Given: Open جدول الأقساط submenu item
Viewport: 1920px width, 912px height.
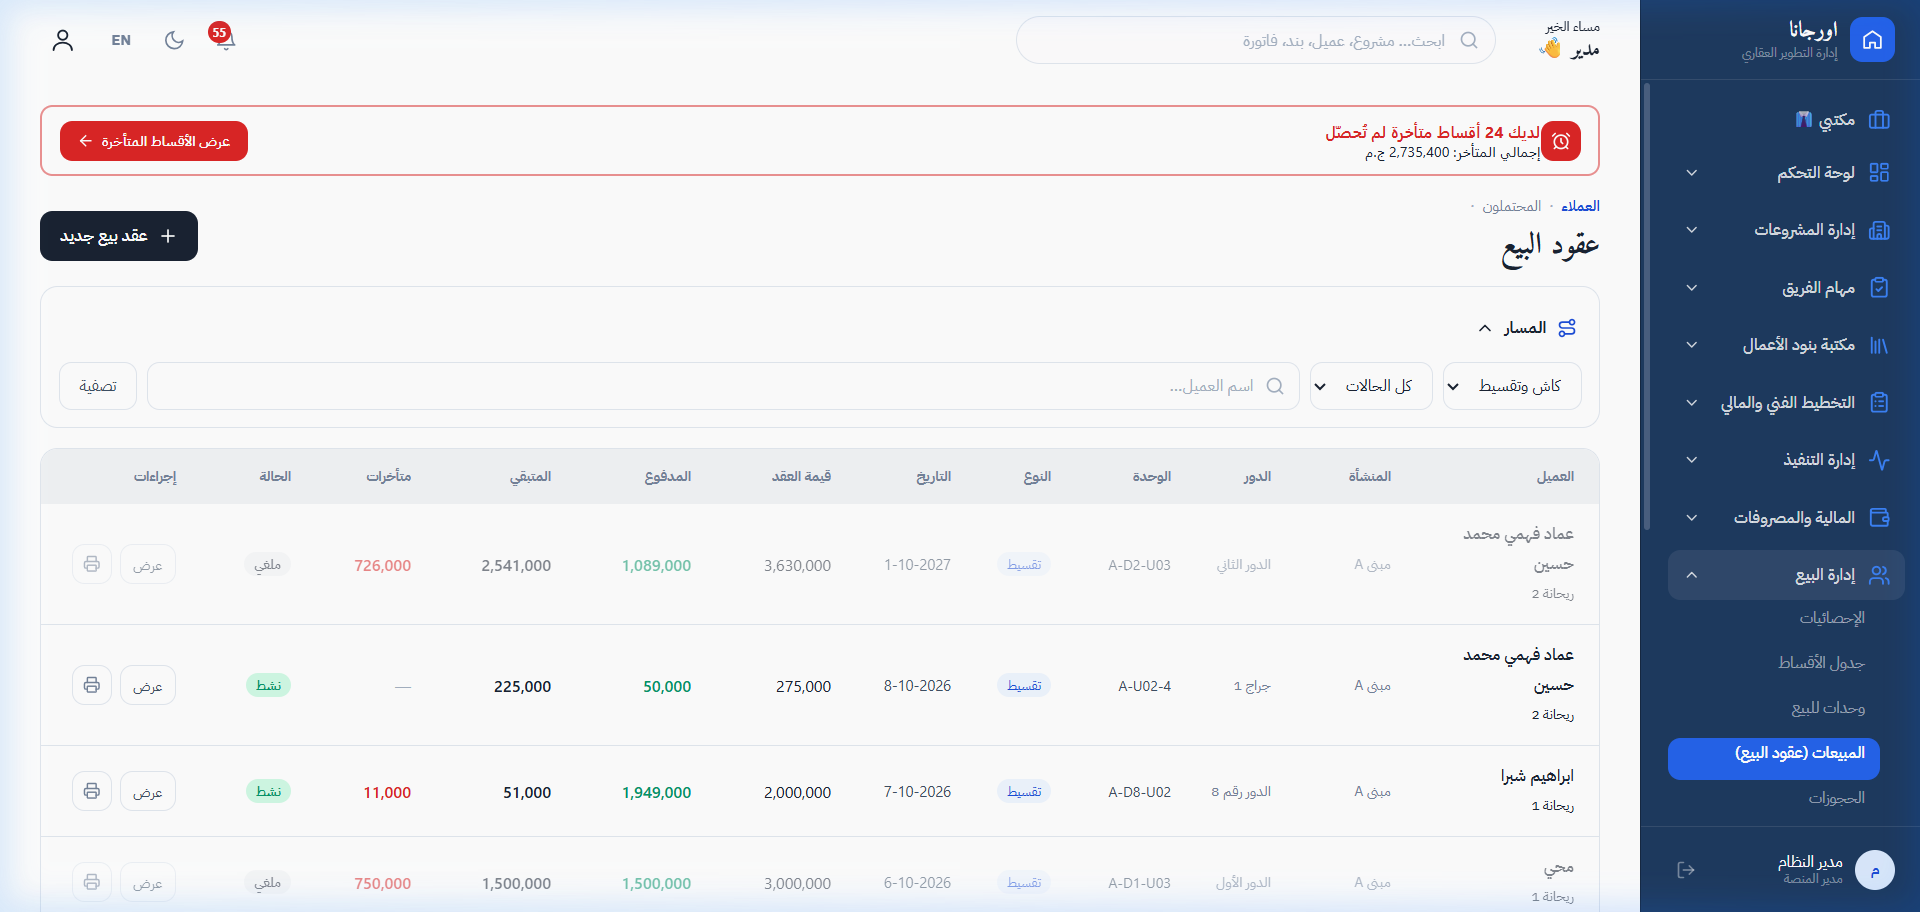Looking at the screenshot, I should (1821, 663).
